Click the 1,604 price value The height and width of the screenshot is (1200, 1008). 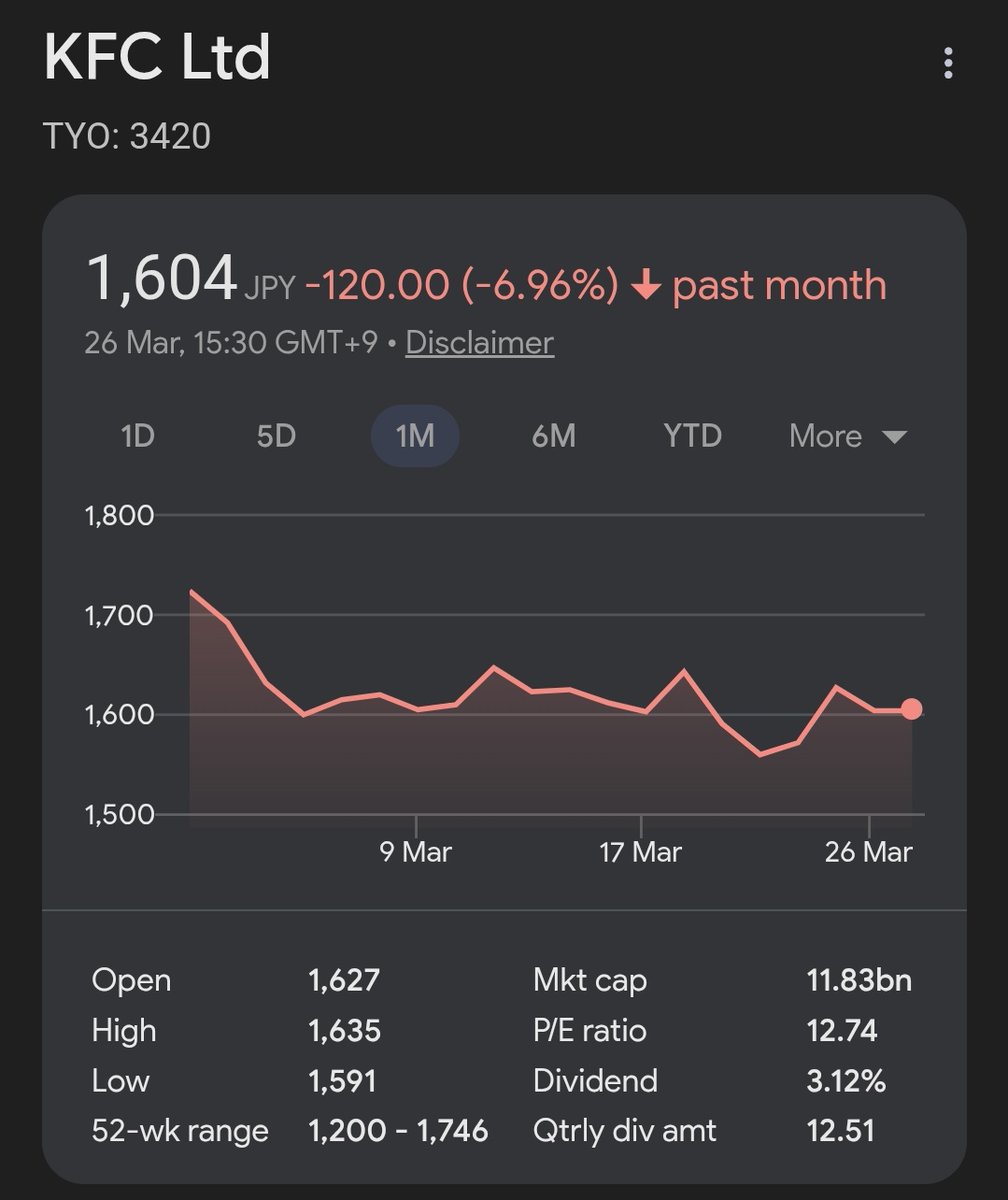162,278
